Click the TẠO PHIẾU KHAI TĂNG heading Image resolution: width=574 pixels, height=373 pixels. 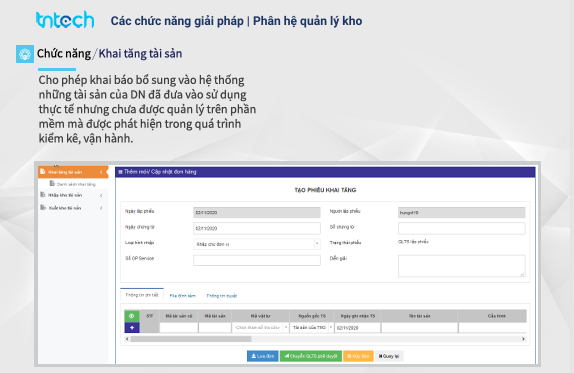pyautogui.click(x=325, y=190)
